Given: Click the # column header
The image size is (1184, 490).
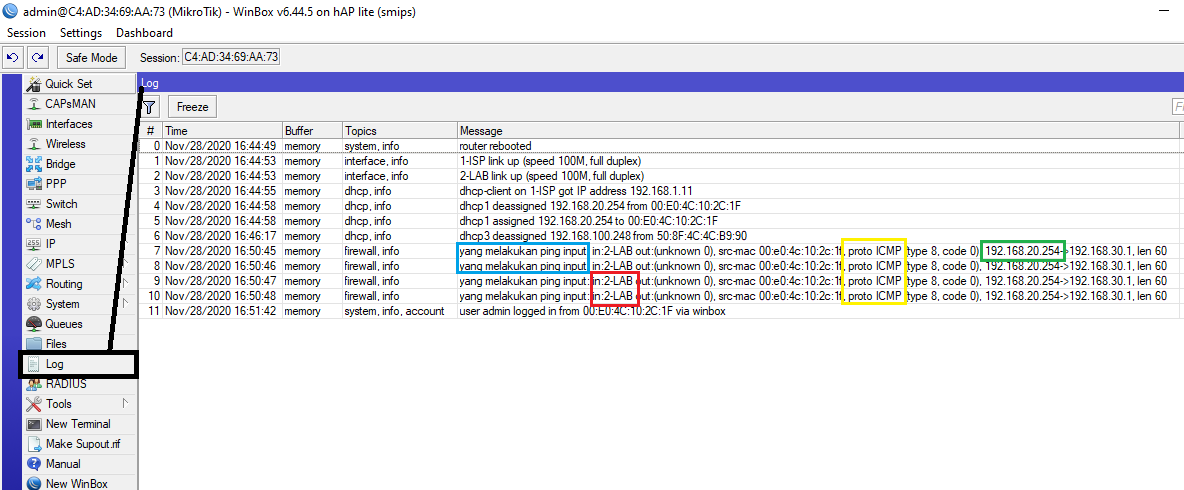Looking at the screenshot, I should click(151, 131).
